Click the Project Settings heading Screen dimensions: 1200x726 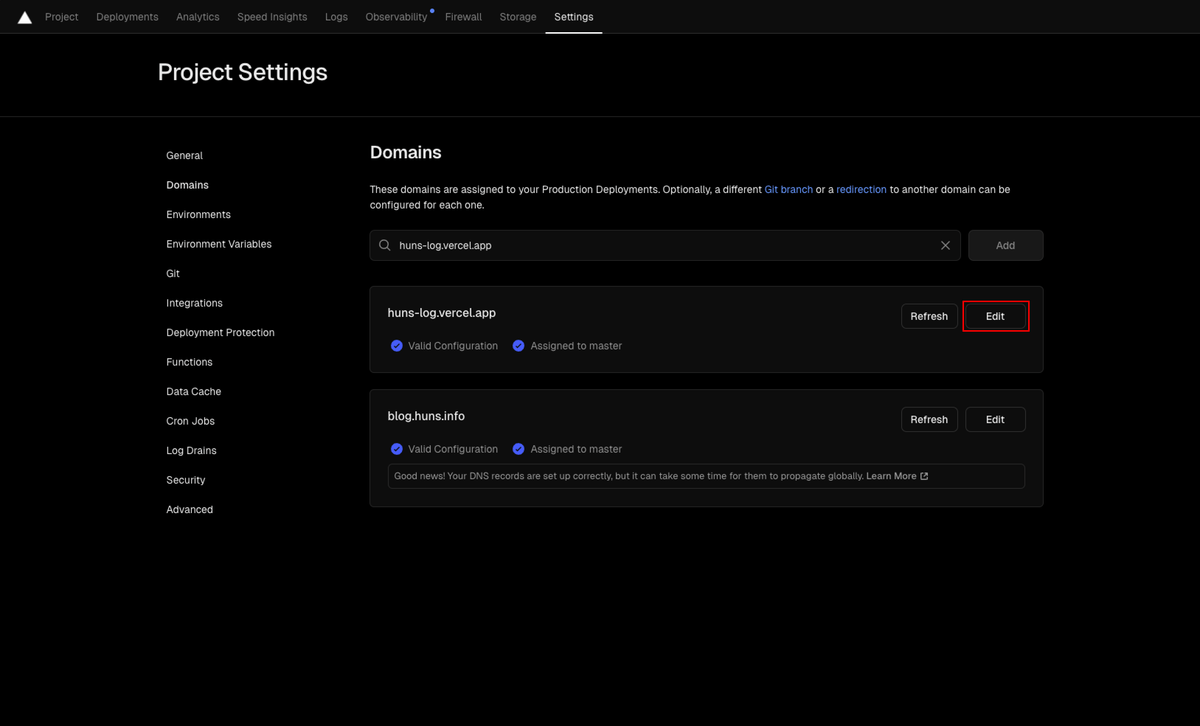click(x=243, y=72)
